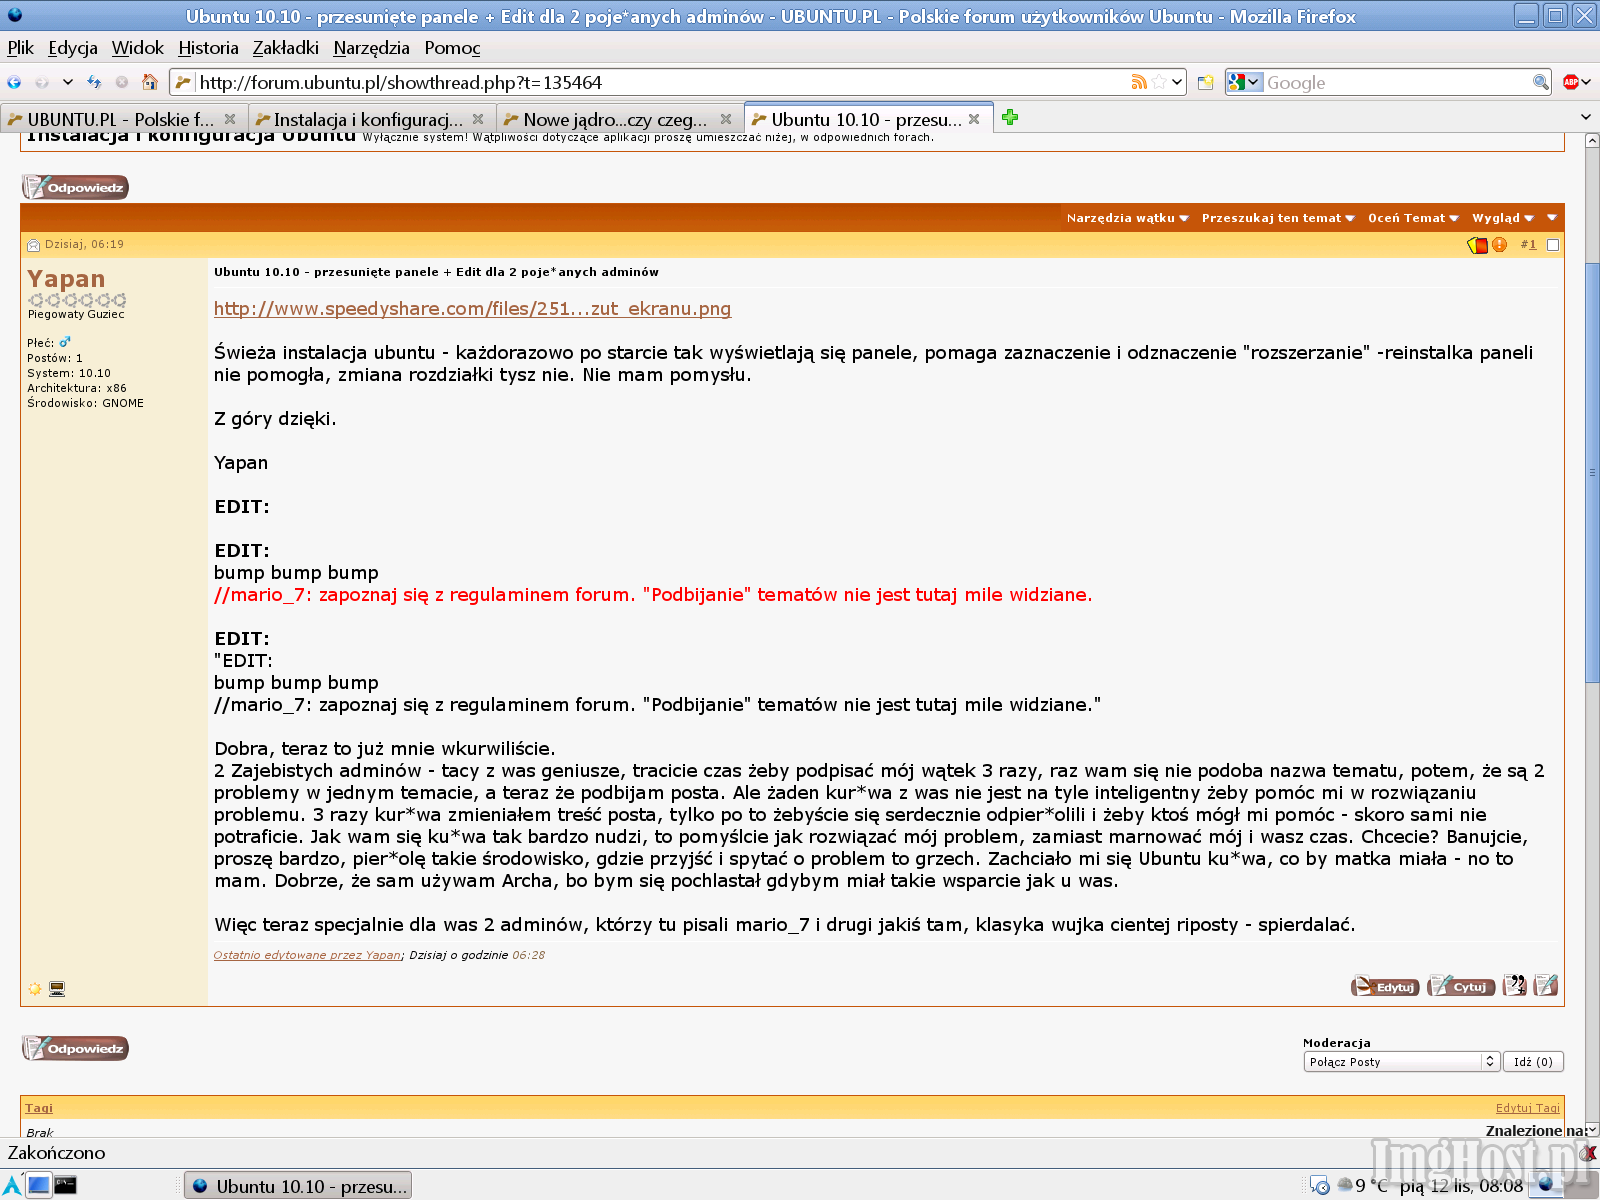Click the bottom Odpowiedz reply button
Image resolution: width=1600 pixels, height=1200 pixels.
[76, 1048]
